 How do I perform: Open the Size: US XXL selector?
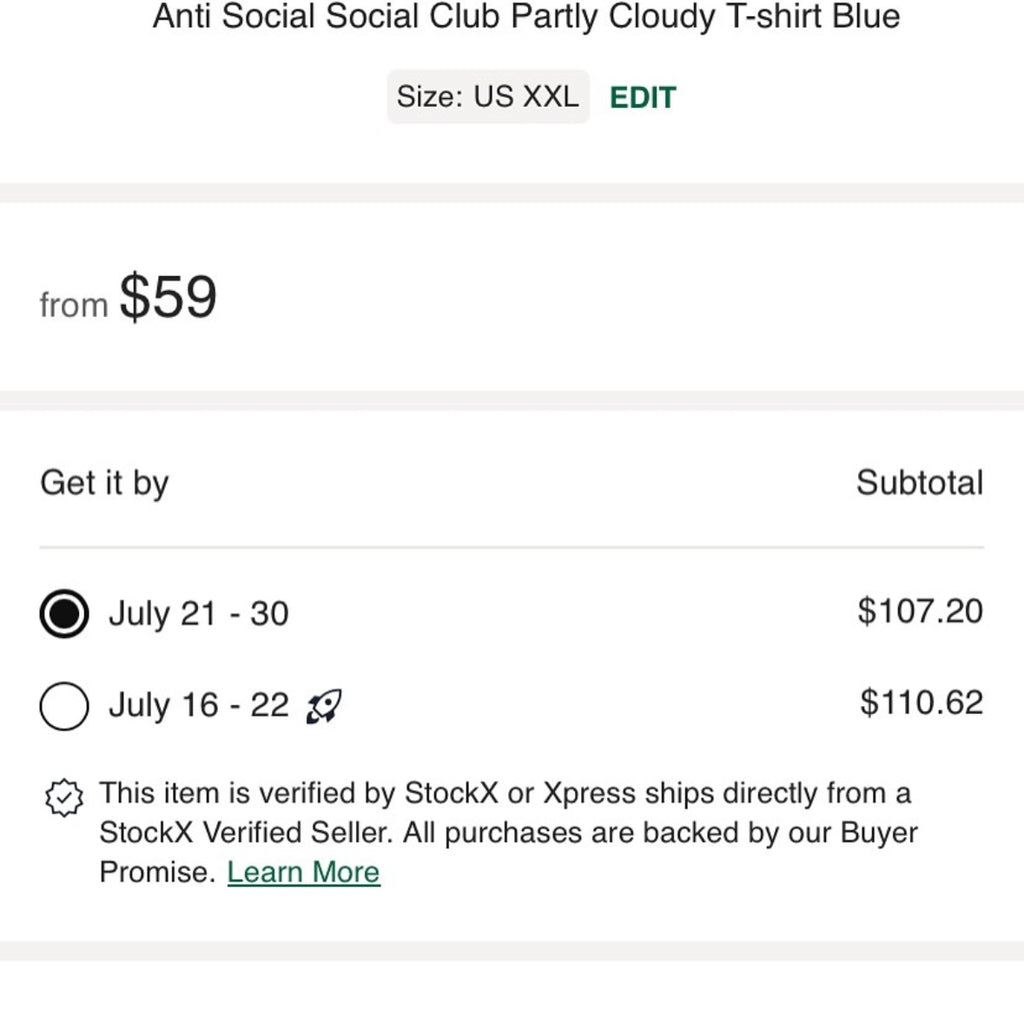pyautogui.click(x=488, y=96)
